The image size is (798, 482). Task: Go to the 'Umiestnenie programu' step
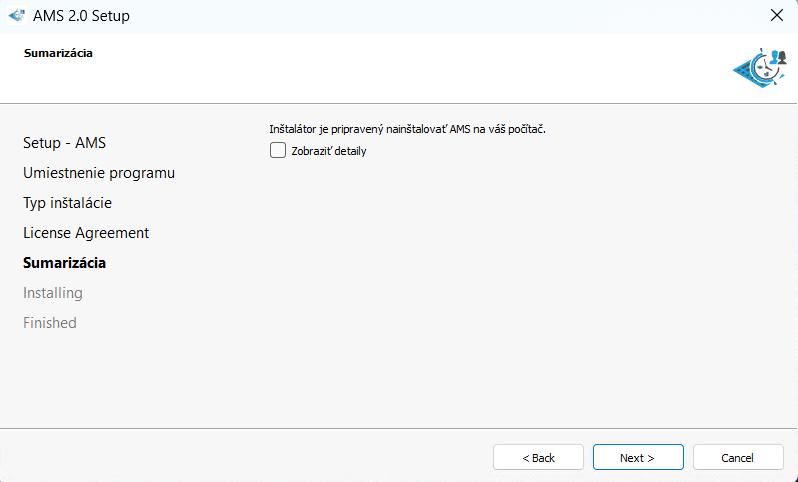[x=99, y=173]
